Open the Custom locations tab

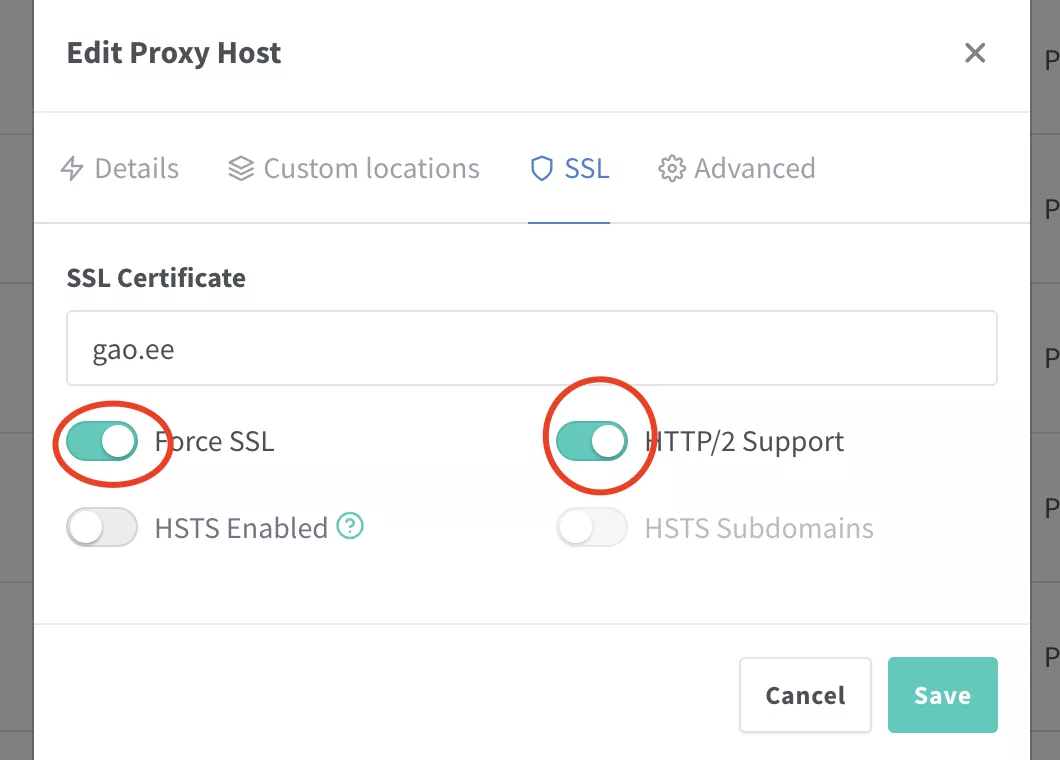pos(371,169)
